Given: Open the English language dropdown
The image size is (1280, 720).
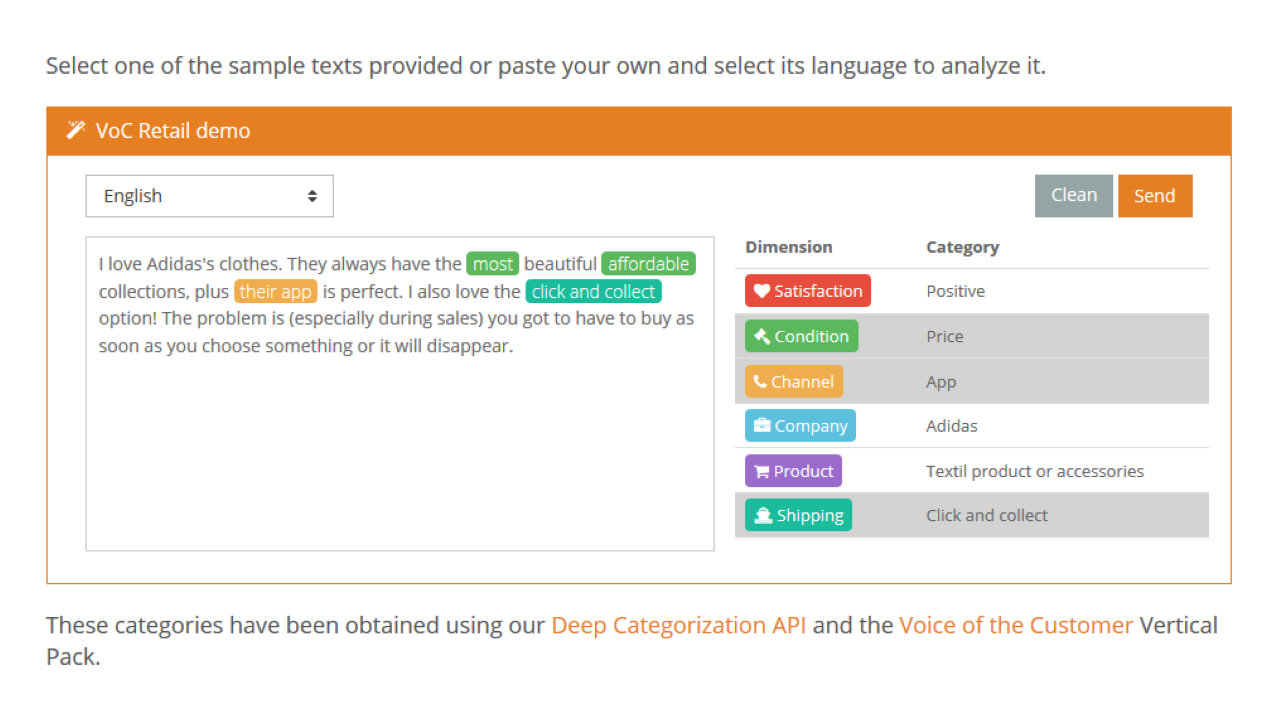Looking at the screenshot, I should [209, 196].
